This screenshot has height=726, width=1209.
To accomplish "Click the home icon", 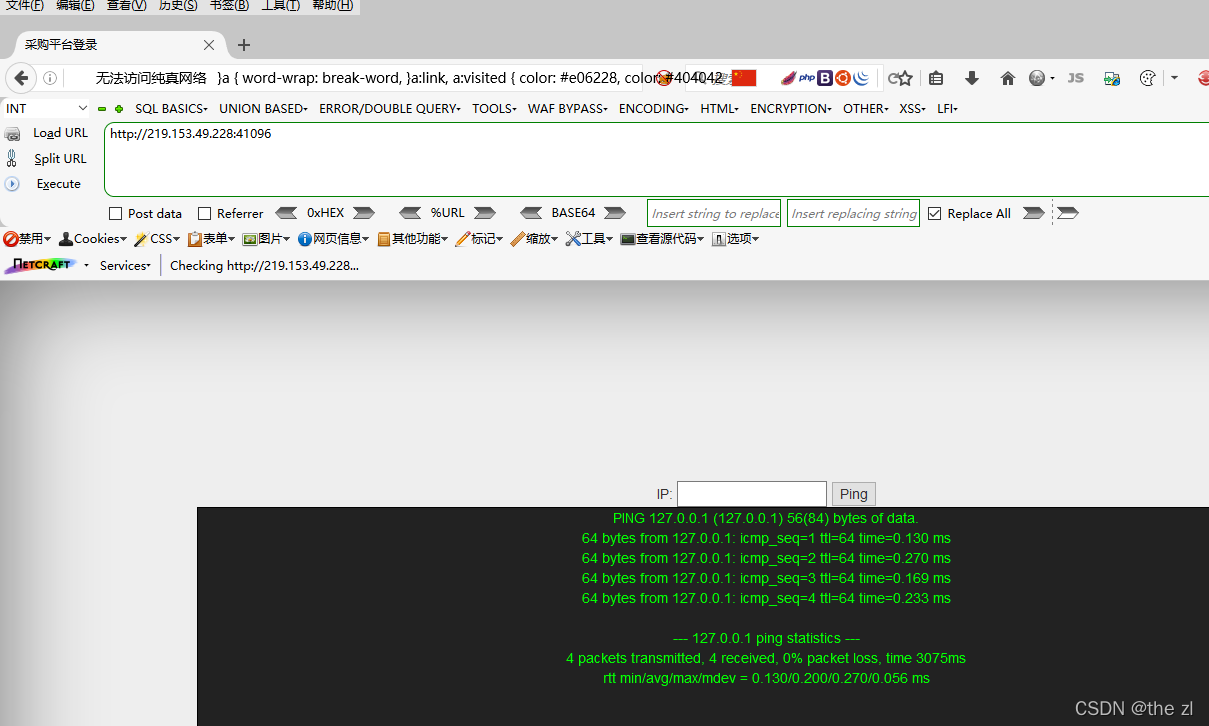I will (1007, 78).
